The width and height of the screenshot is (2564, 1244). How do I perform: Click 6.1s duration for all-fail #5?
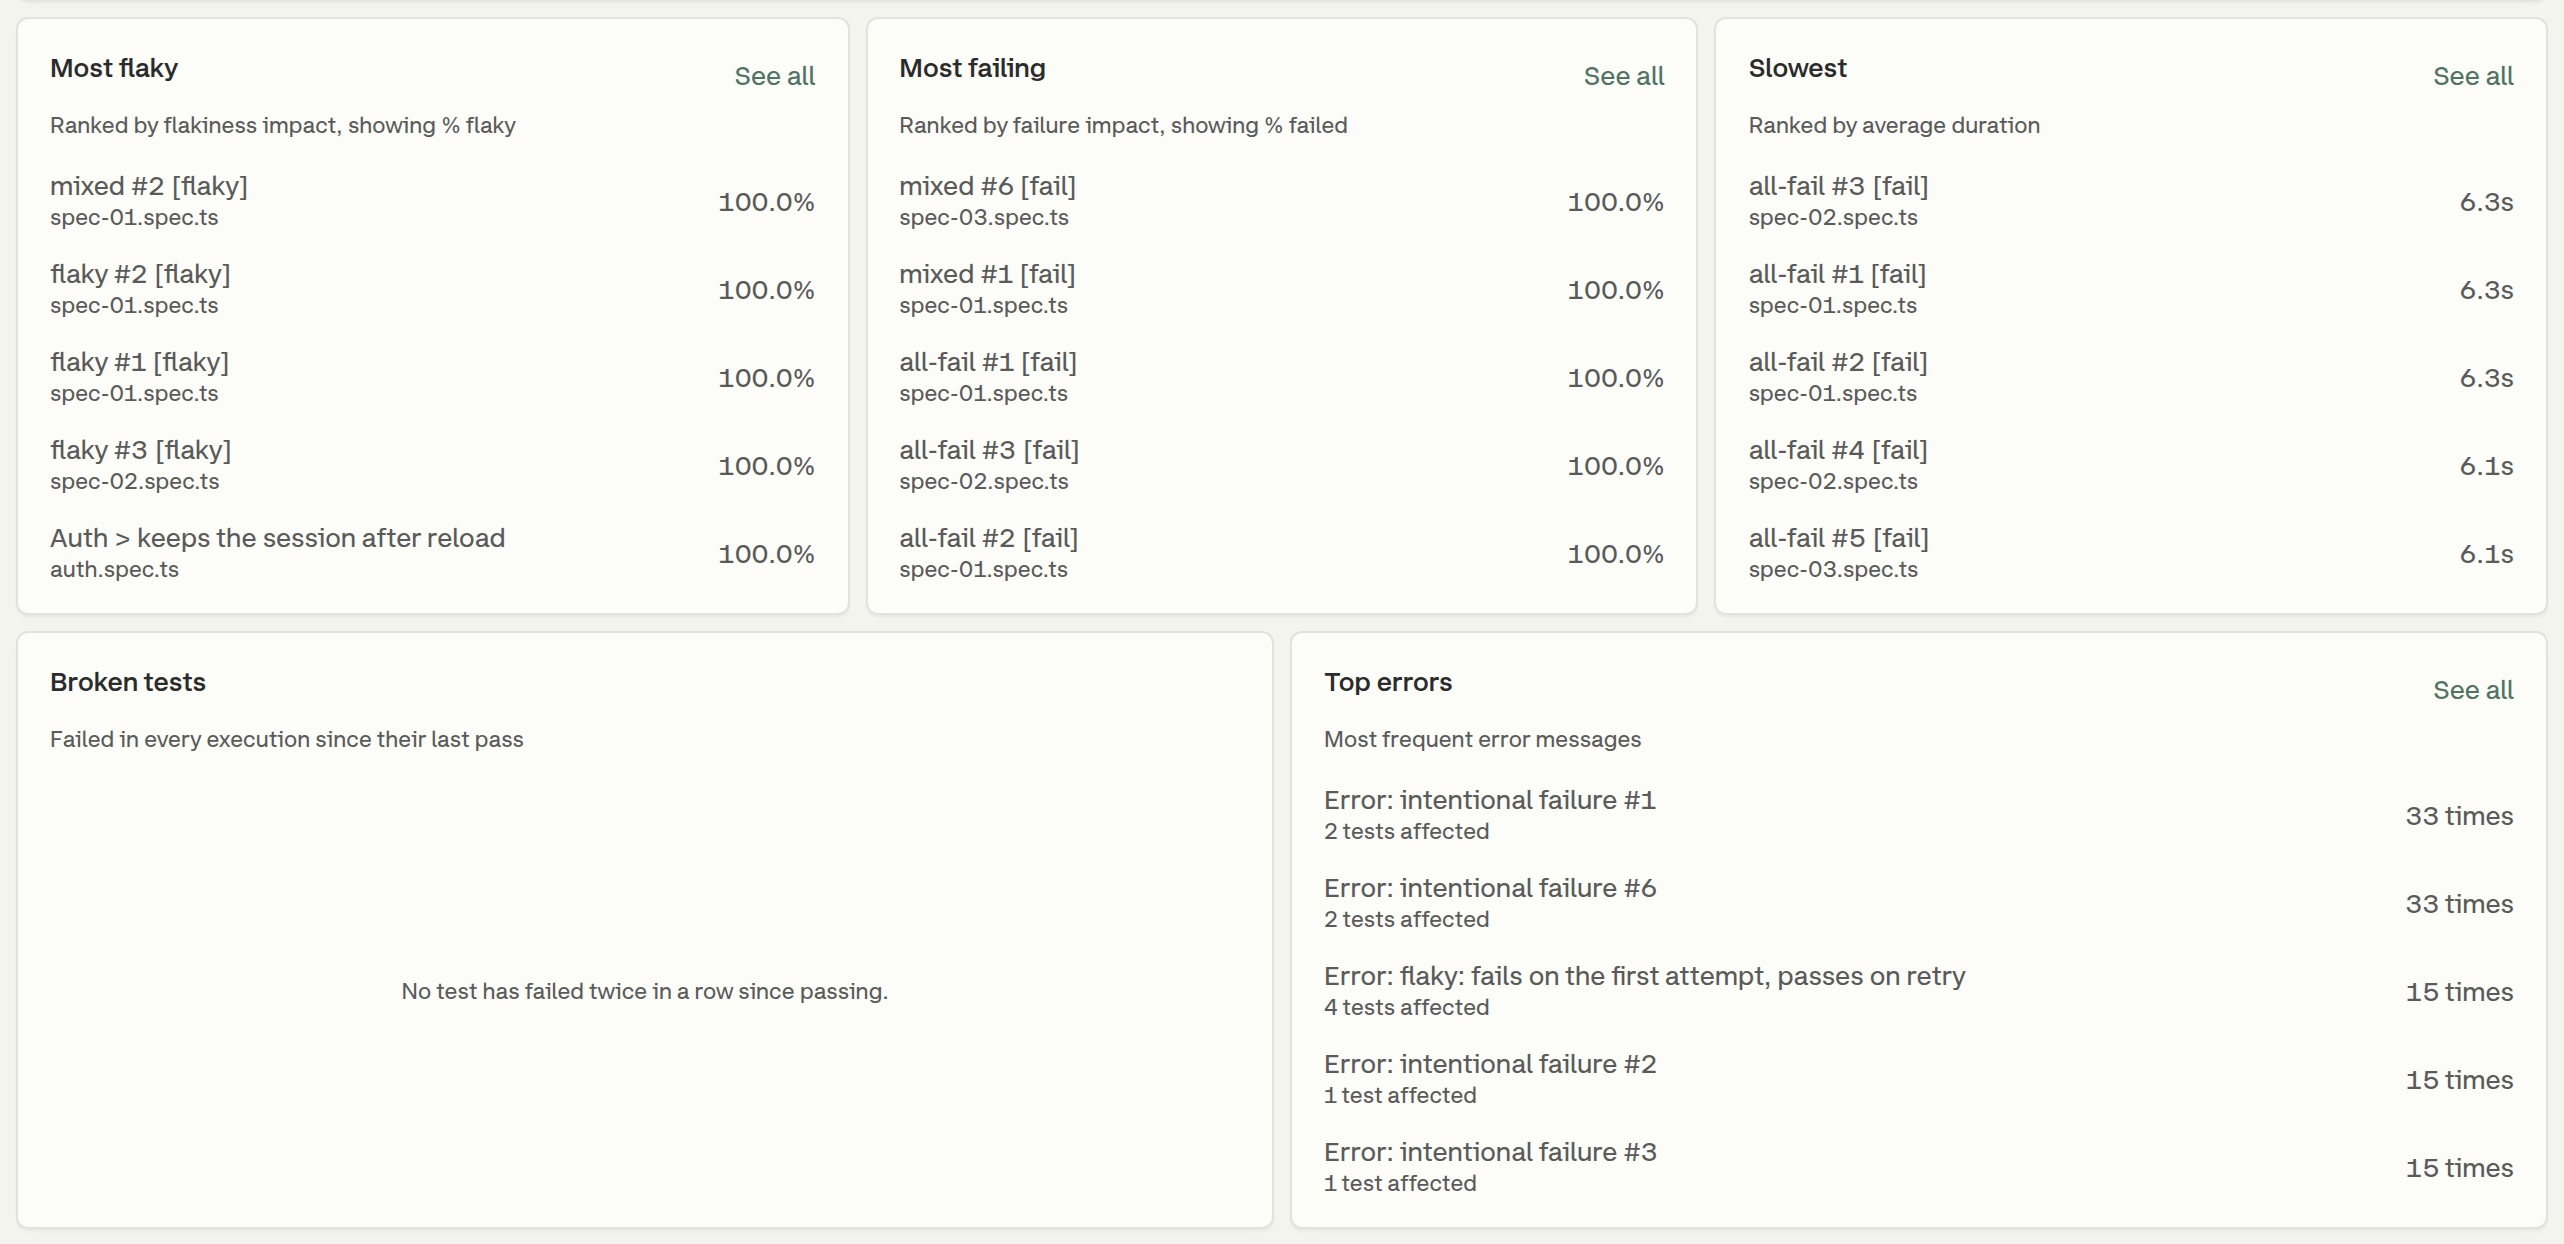2486,554
